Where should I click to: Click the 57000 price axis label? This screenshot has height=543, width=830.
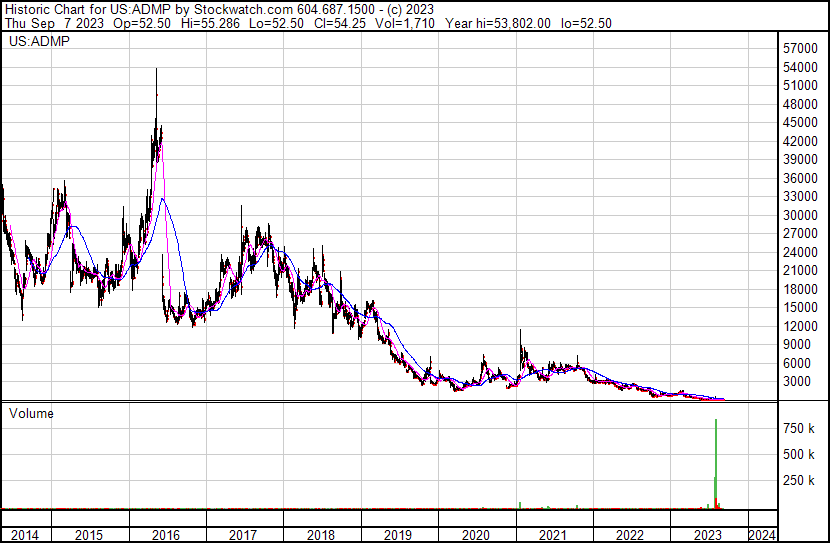coord(803,48)
